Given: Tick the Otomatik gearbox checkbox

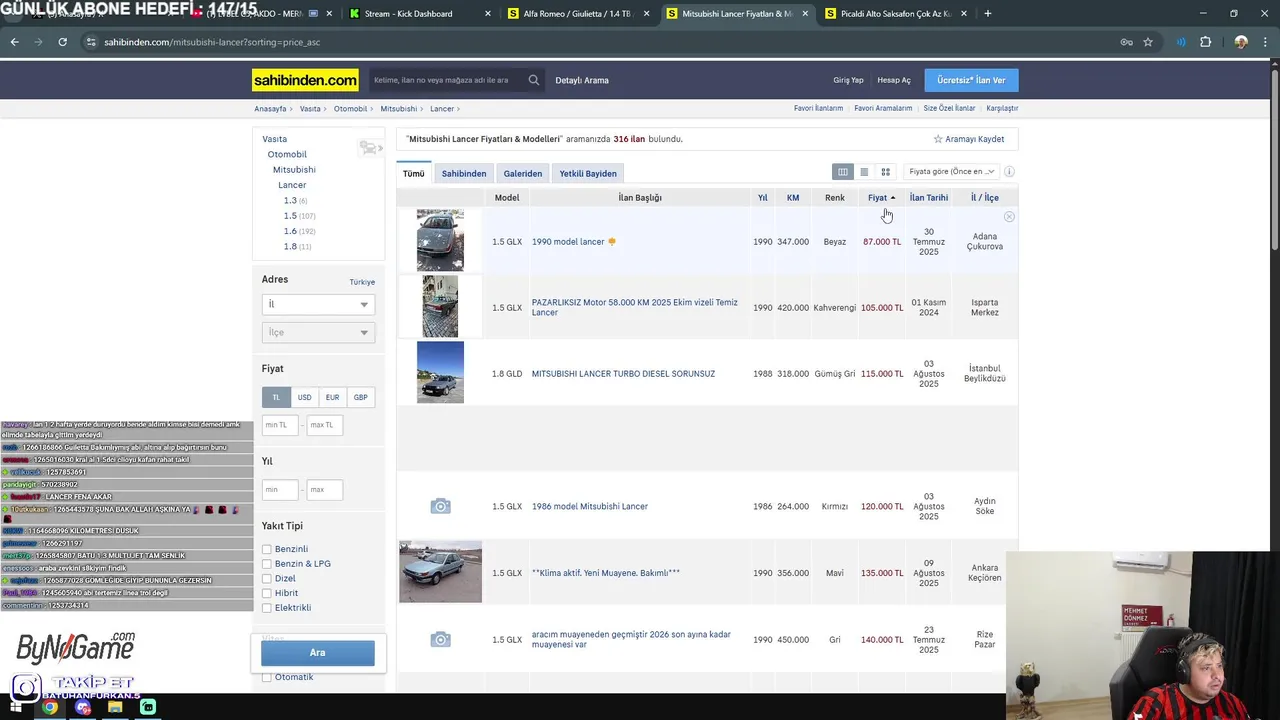Looking at the screenshot, I should (267, 677).
